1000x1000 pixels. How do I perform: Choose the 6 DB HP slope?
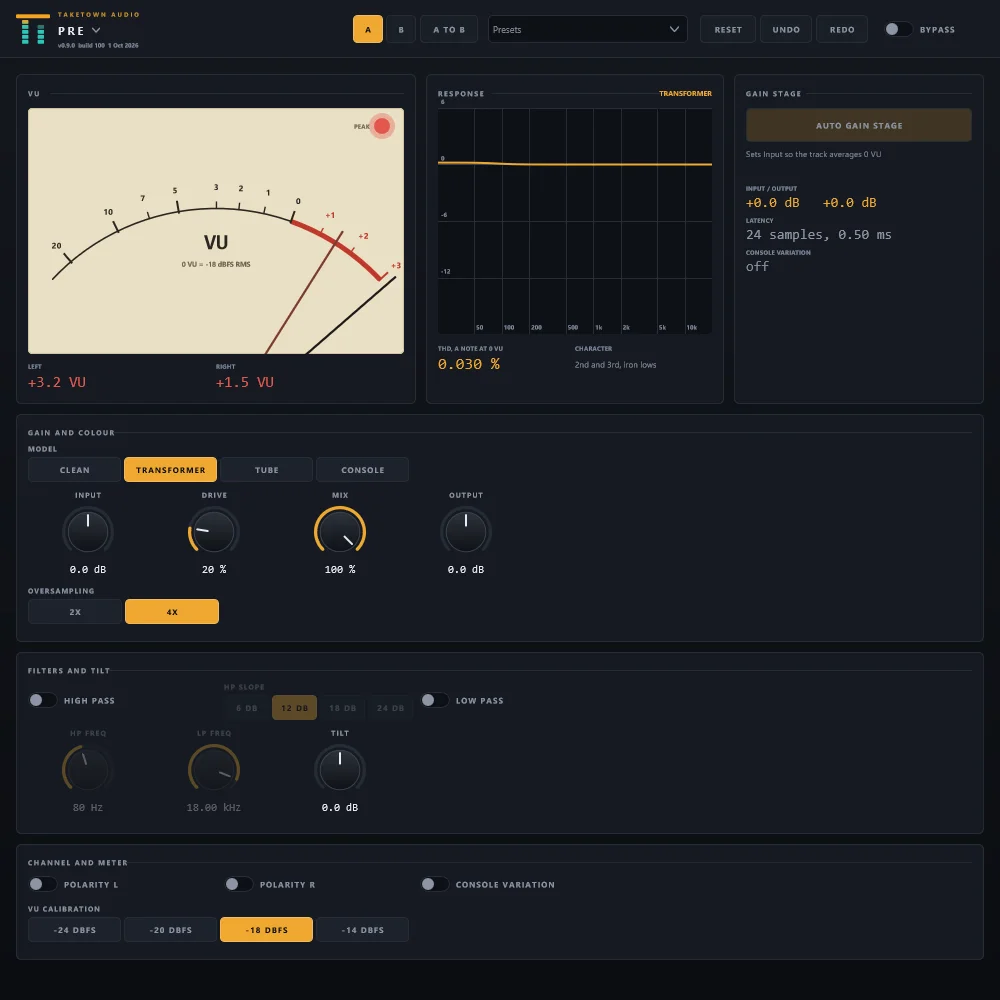[247, 708]
